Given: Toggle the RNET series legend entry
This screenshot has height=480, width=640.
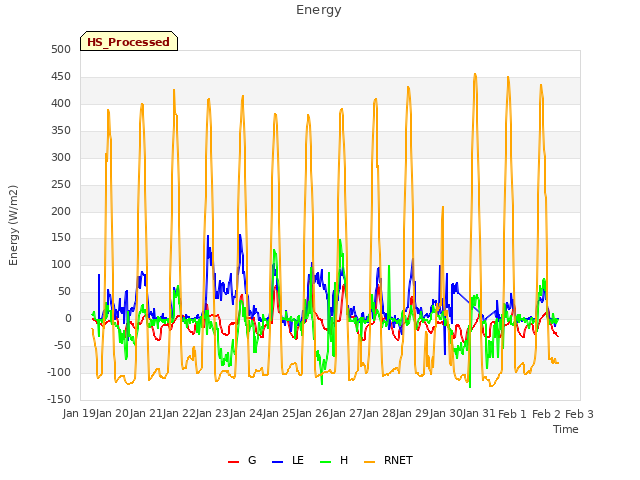Looking at the screenshot, I should [388, 460].
